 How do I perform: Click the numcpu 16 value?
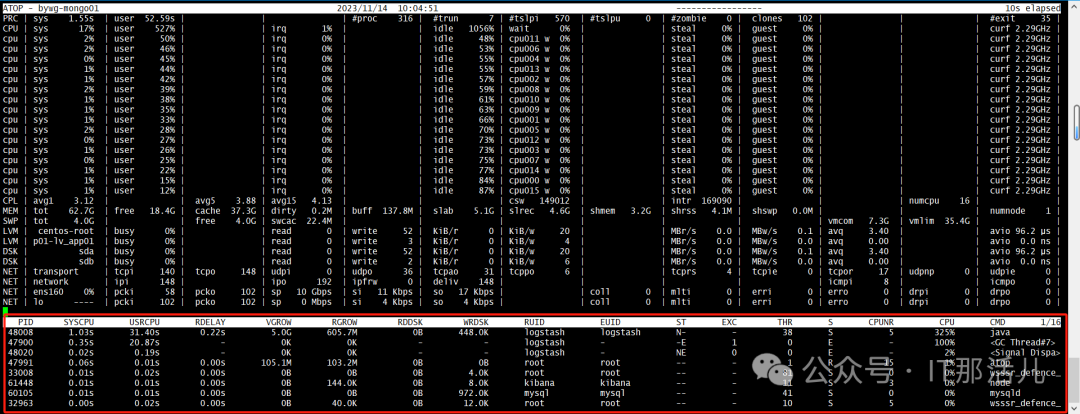click(x=939, y=200)
